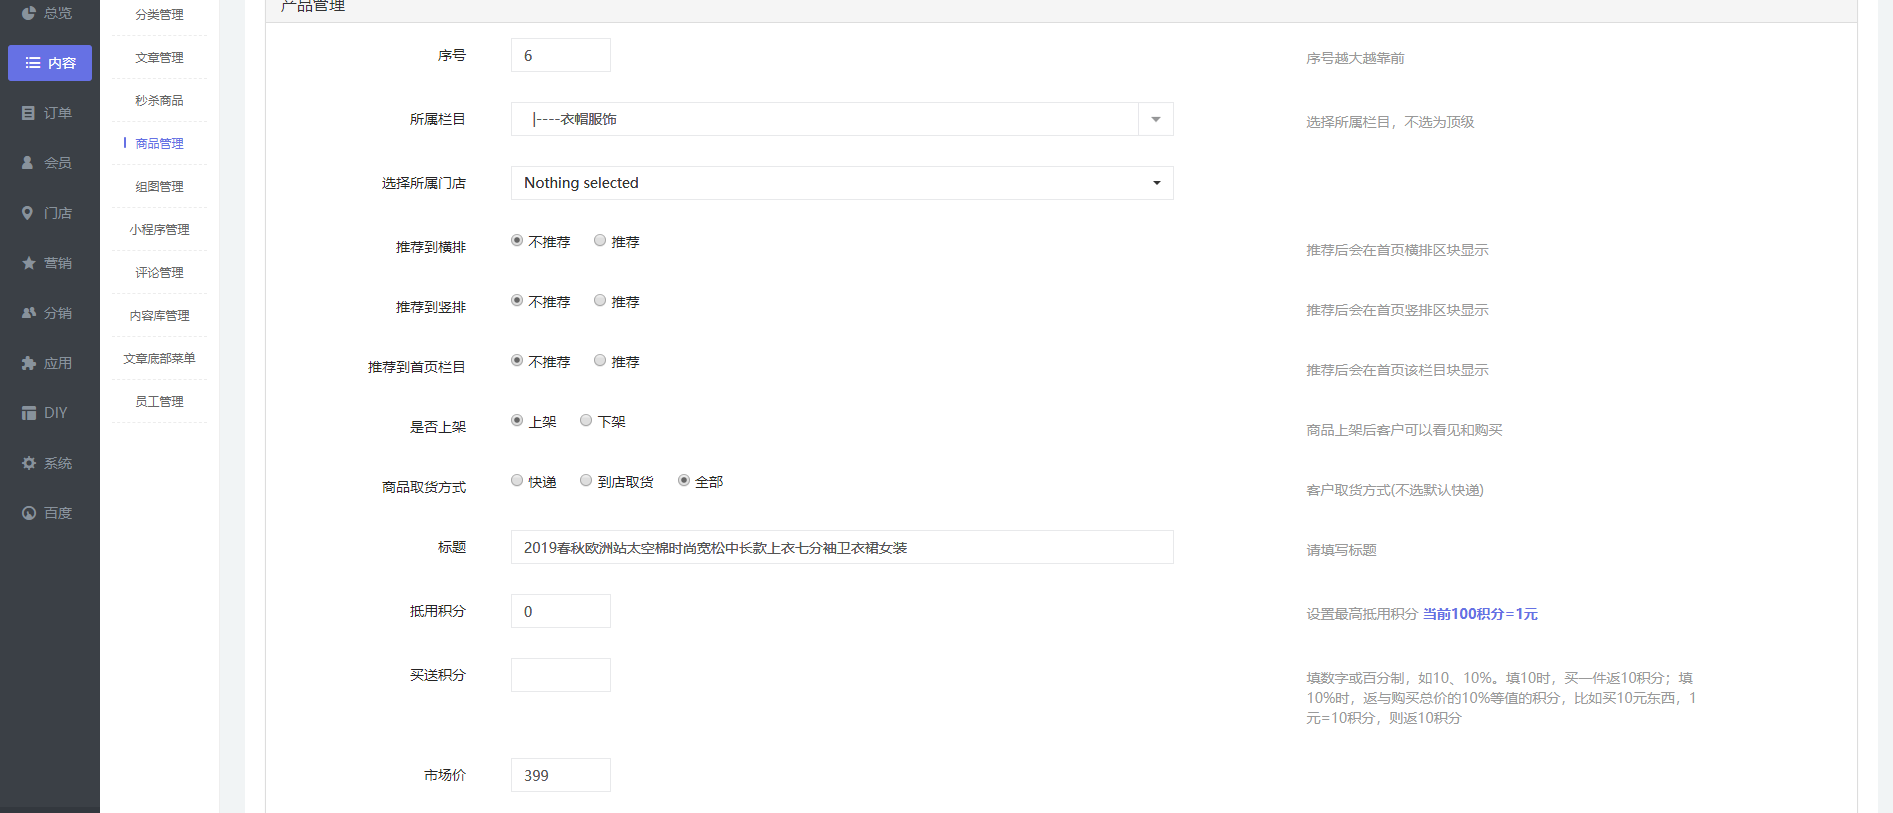Screen dimensions: 1893x813
Task: Click 当前100积分=1元 hint text
Action: pos(1480,614)
